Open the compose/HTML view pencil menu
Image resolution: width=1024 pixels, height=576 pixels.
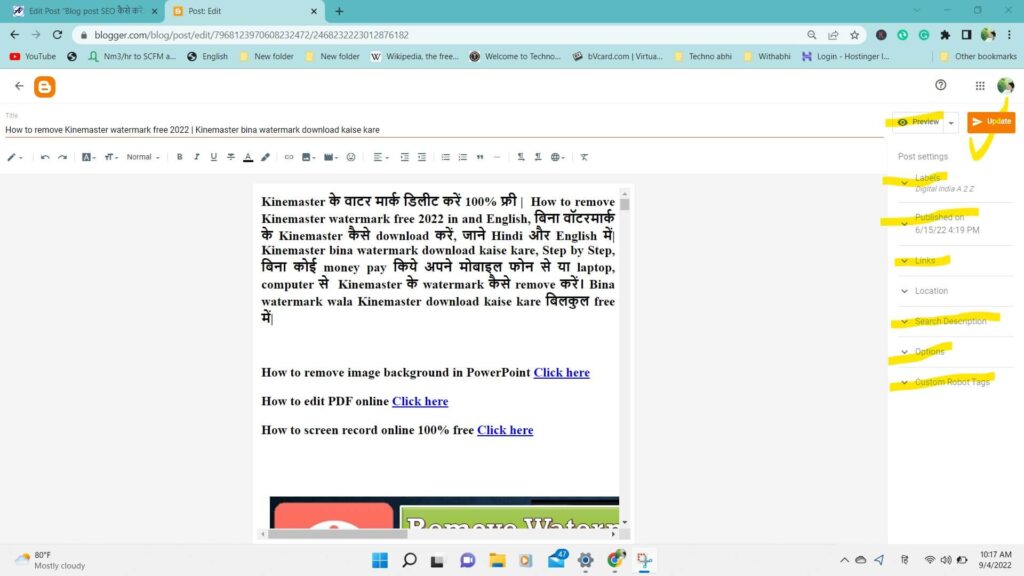click(14, 157)
